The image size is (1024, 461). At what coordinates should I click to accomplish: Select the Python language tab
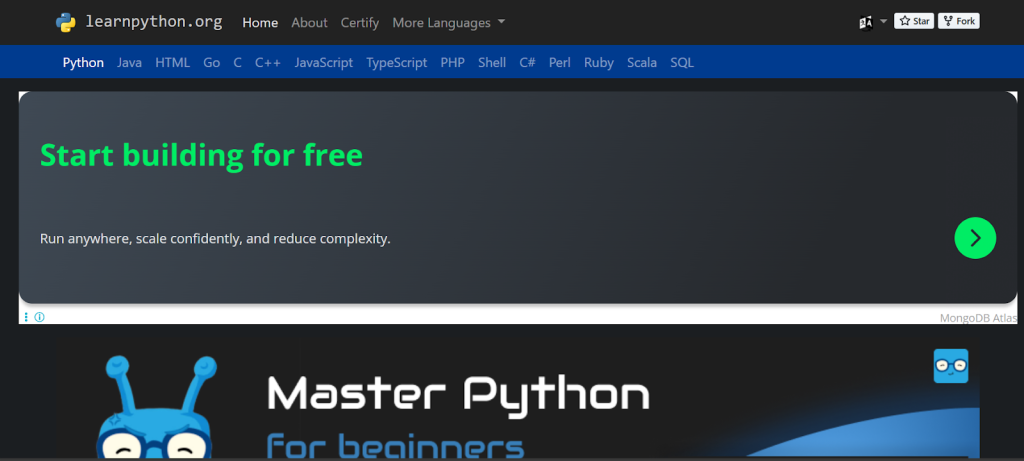tap(83, 62)
